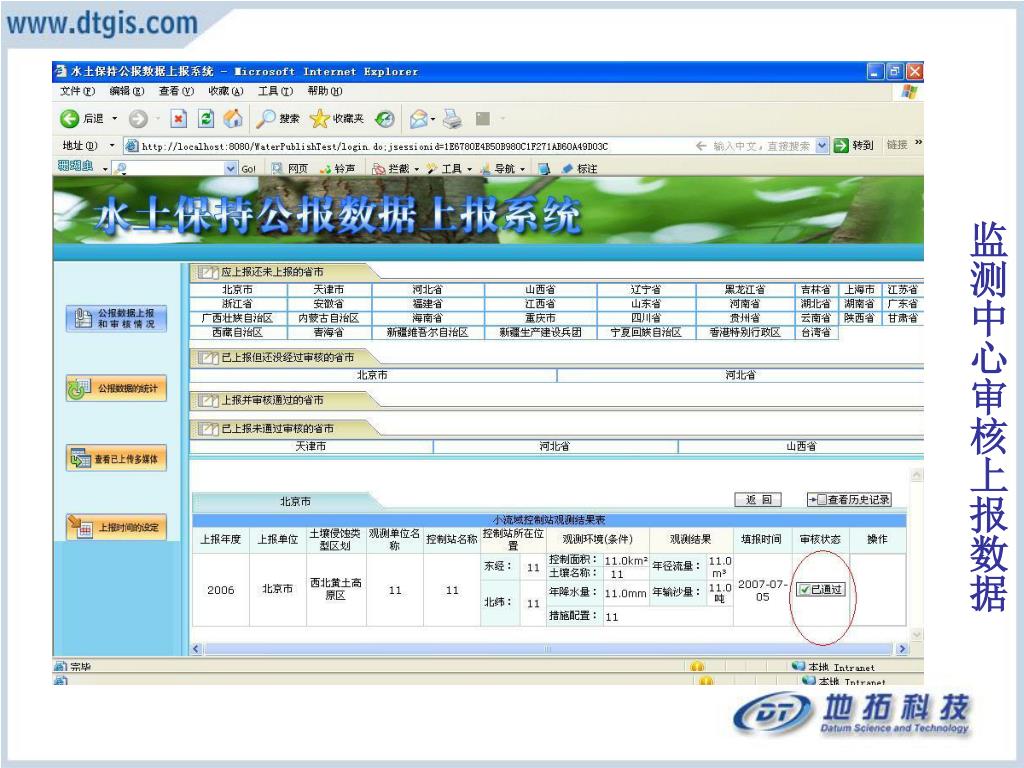
Task: Open 文件(F) menu
Action: click(x=78, y=91)
